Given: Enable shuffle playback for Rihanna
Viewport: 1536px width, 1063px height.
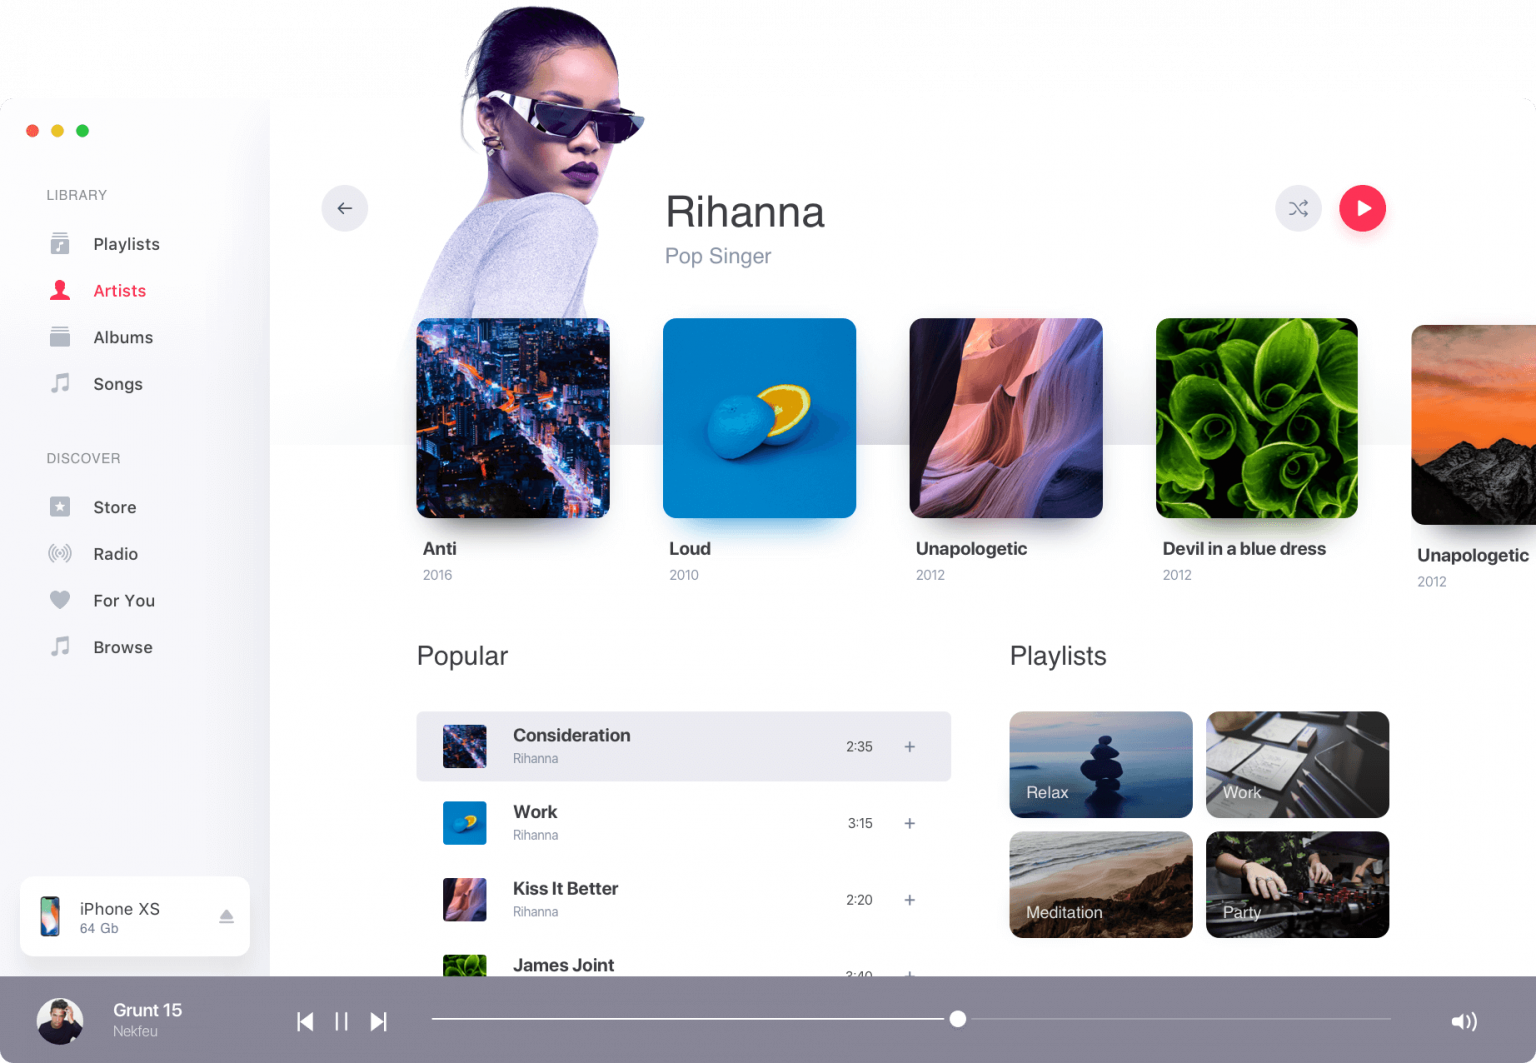Looking at the screenshot, I should pyautogui.click(x=1298, y=208).
